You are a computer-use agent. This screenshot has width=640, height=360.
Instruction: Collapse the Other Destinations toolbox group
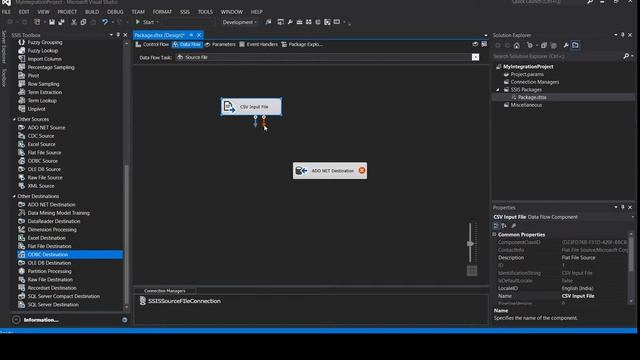[14, 196]
